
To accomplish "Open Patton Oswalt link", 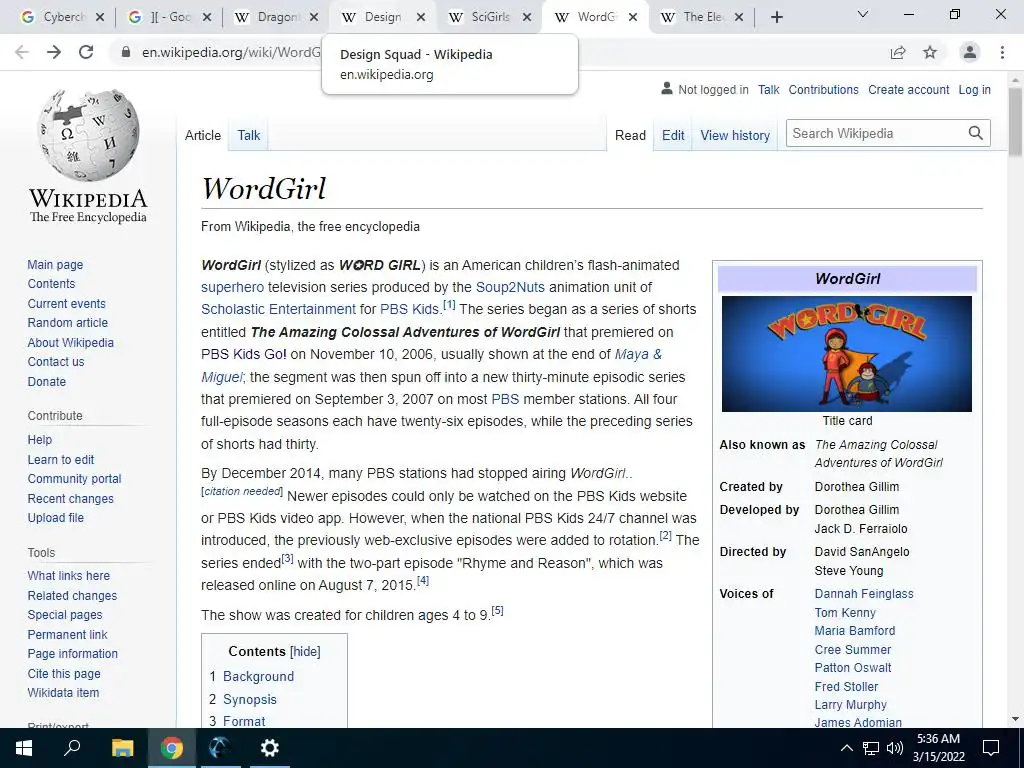I will coord(853,667).
